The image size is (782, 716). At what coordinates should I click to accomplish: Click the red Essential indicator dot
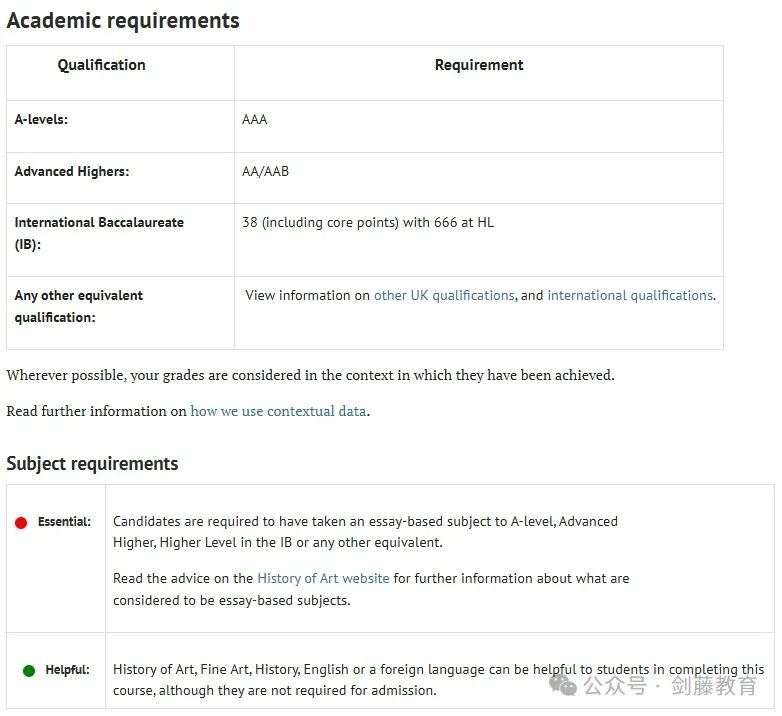(21, 523)
